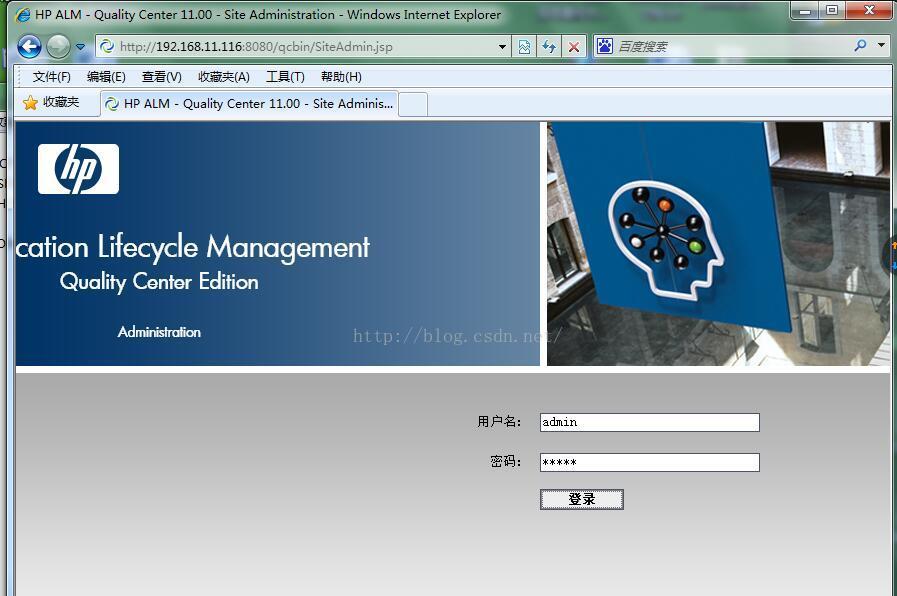
Task: Open the 帮助(H) menu
Action: click(x=341, y=77)
